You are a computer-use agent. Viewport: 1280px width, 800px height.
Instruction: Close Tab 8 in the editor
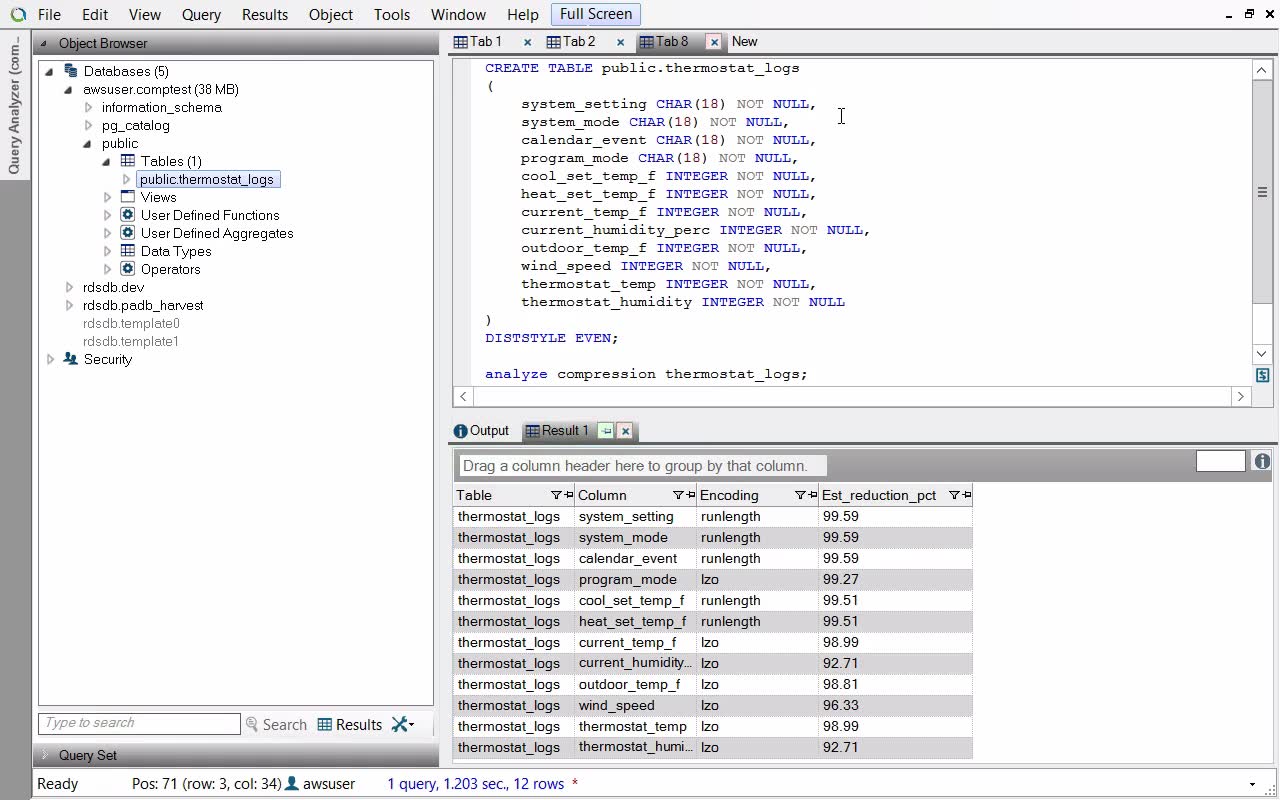click(713, 42)
